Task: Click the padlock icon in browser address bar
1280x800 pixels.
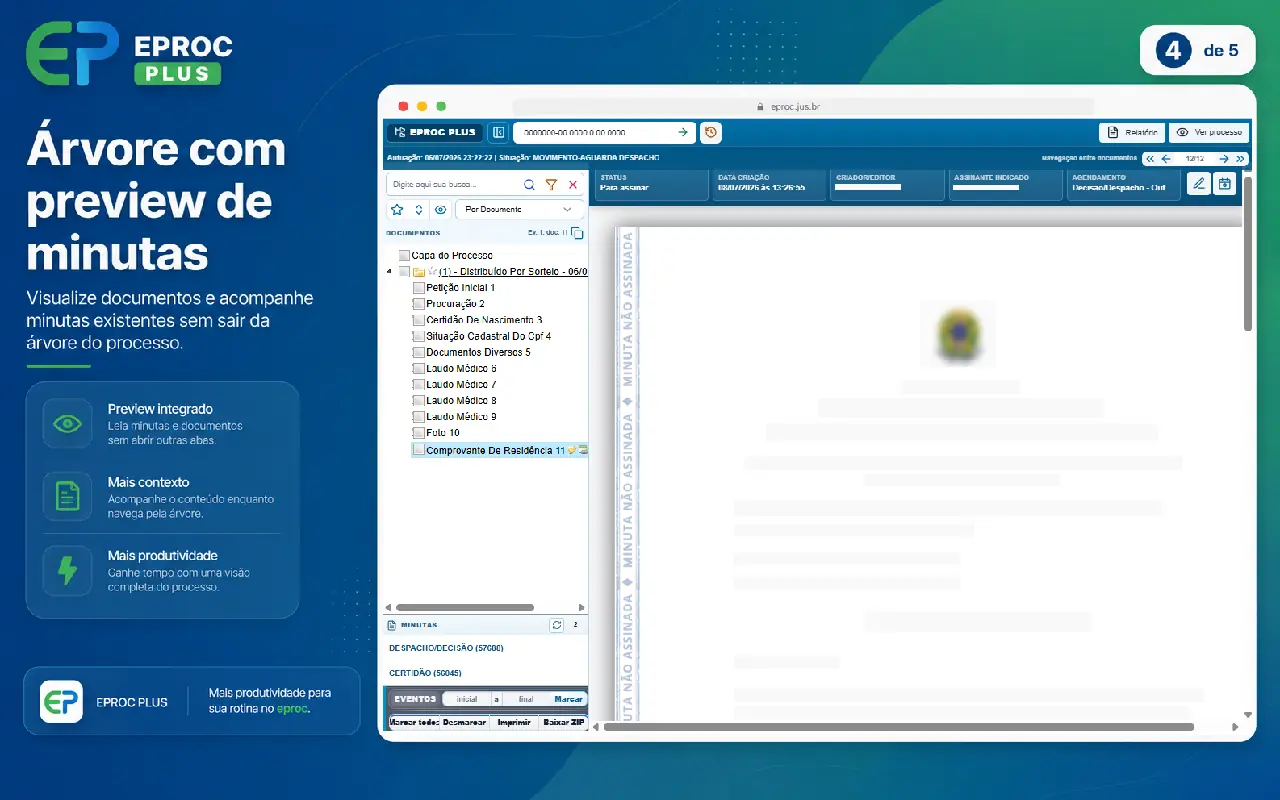Action: pos(760,106)
